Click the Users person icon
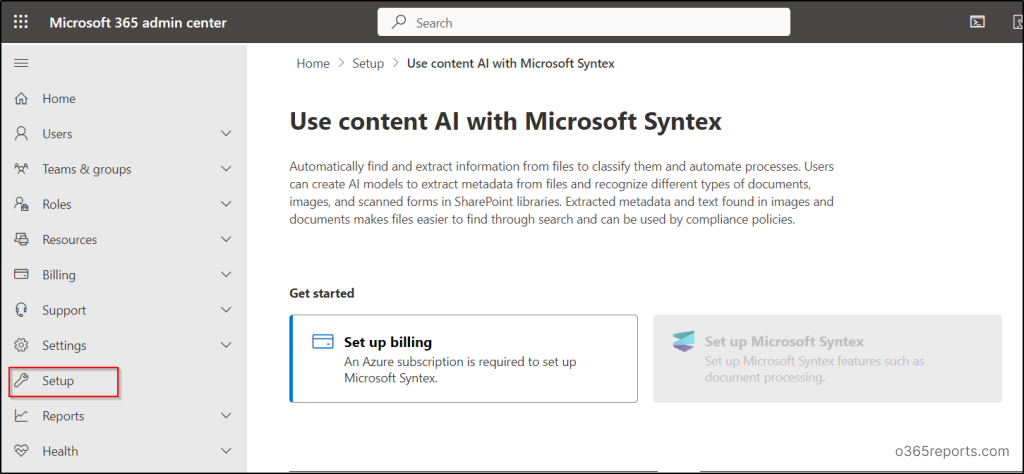The image size is (1024, 474). pyautogui.click(x=22, y=134)
